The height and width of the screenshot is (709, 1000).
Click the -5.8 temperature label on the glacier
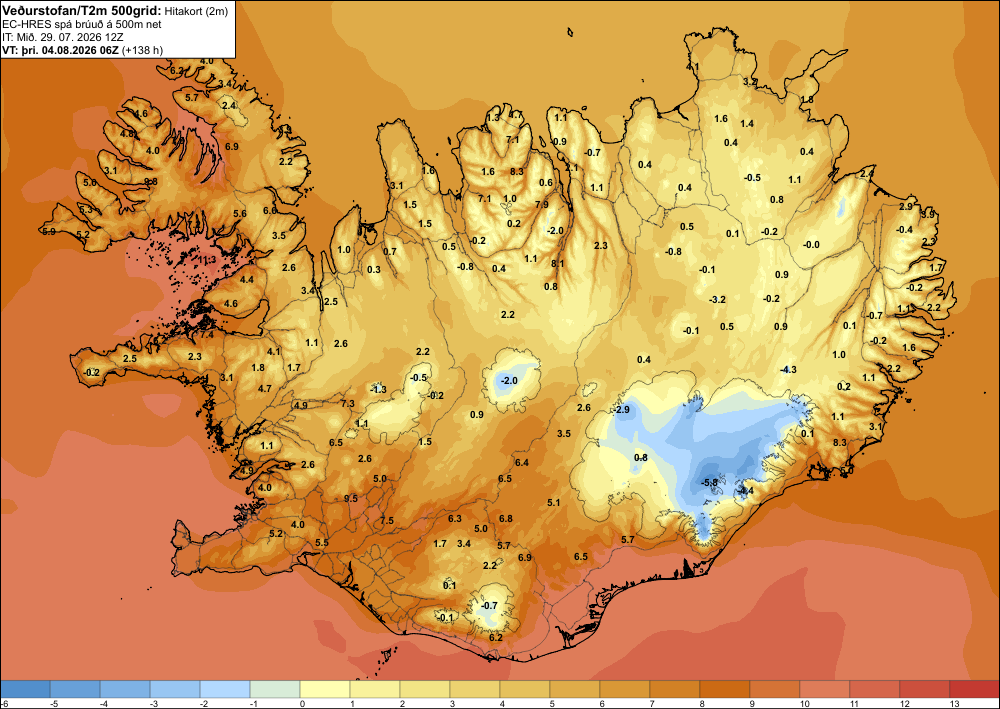[x=709, y=483]
